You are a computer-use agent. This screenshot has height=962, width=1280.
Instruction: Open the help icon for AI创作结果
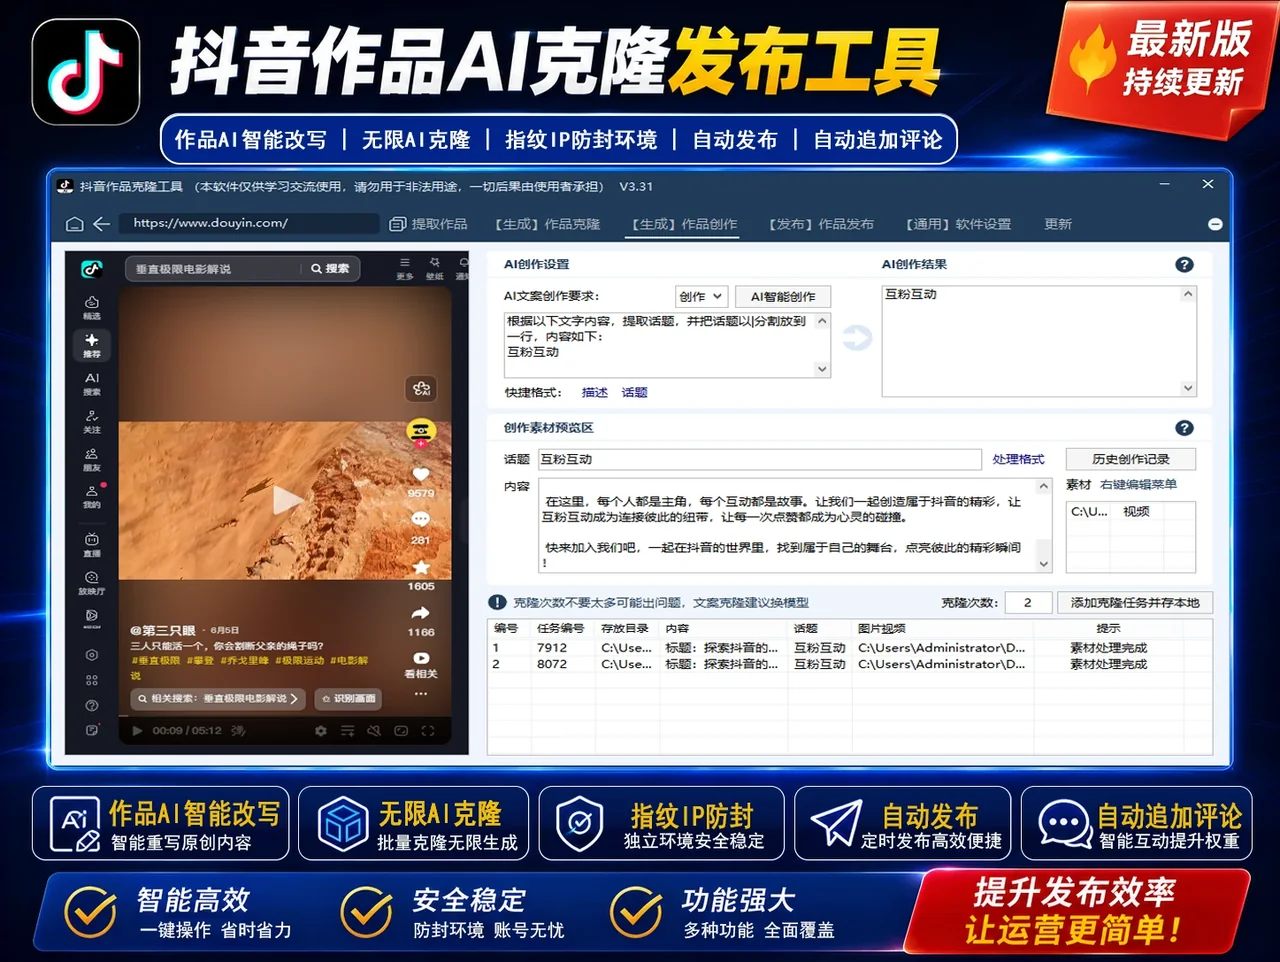[x=1184, y=265]
